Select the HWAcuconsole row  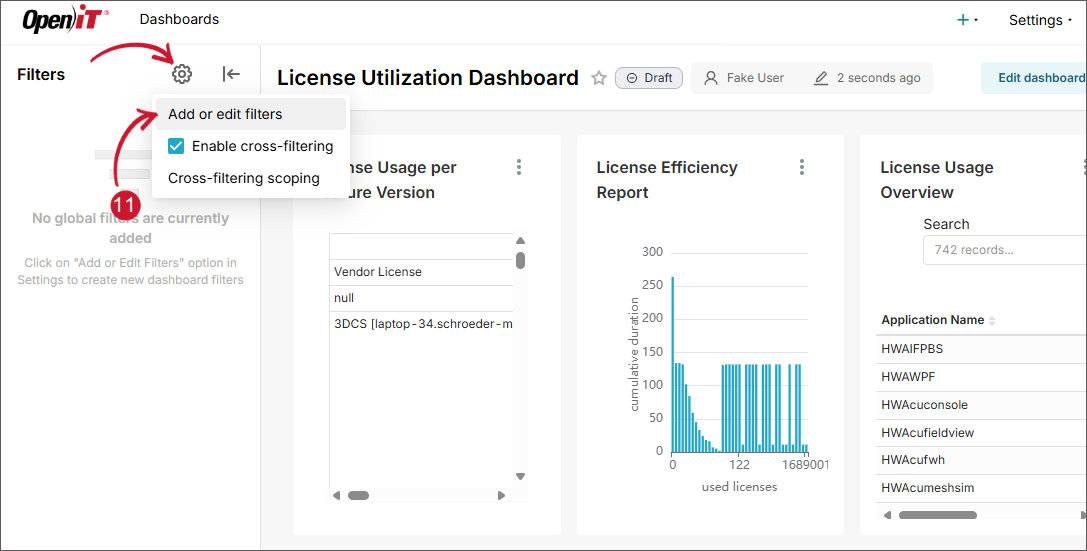pyautogui.click(x=981, y=405)
